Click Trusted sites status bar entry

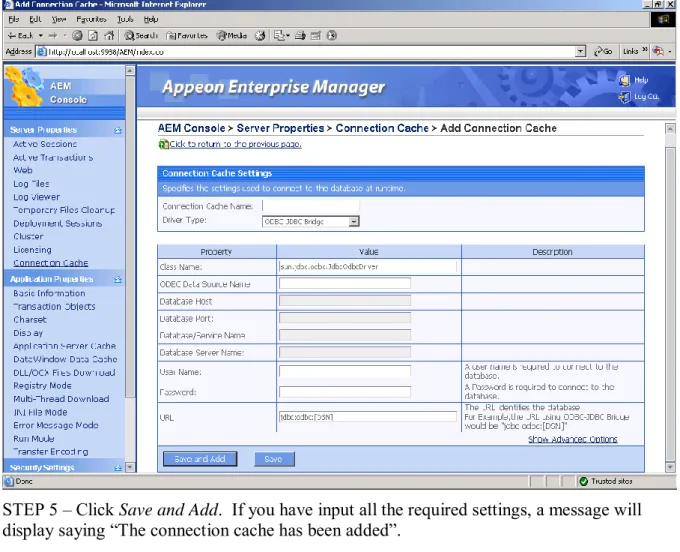(x=606, y=481)
